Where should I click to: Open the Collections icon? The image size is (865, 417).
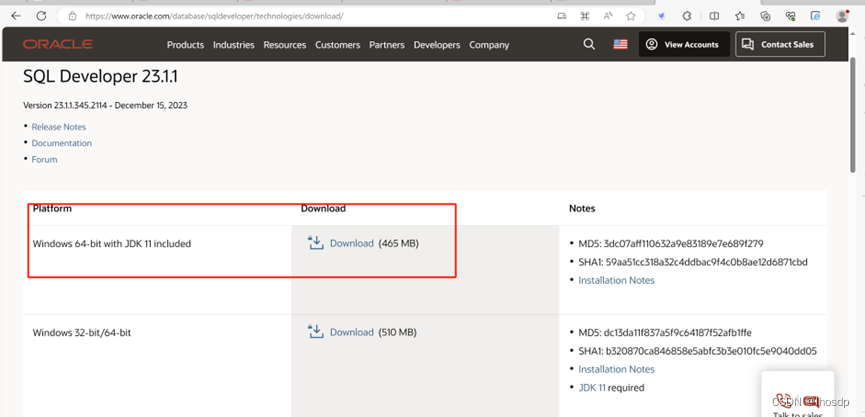click(765, 16)
